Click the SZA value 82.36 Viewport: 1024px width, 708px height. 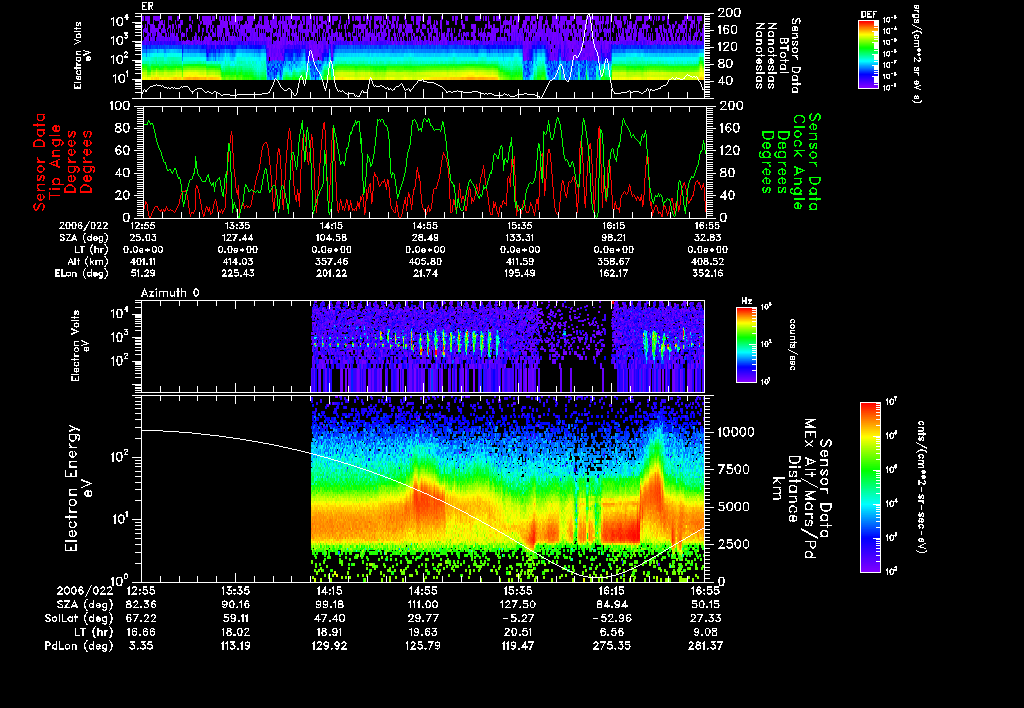point(142,605)
